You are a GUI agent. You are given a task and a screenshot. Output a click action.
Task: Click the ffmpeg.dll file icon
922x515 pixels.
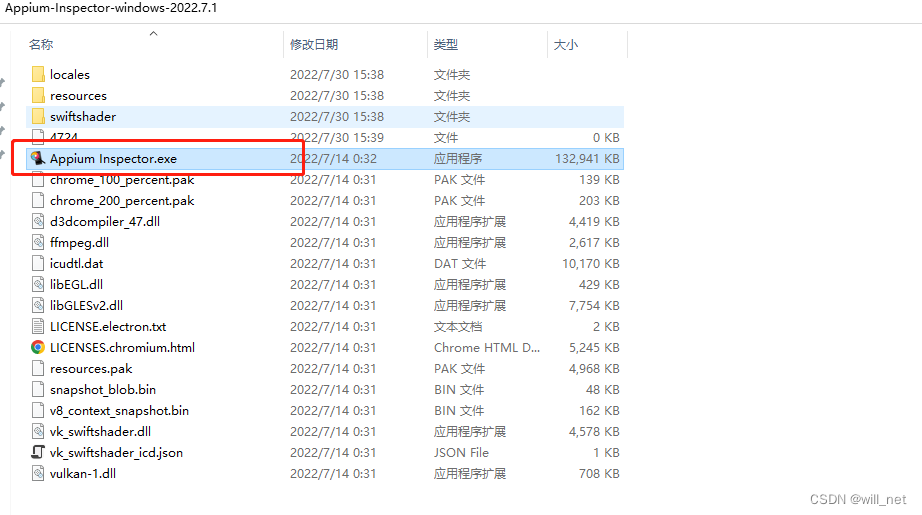click(38, 242)
